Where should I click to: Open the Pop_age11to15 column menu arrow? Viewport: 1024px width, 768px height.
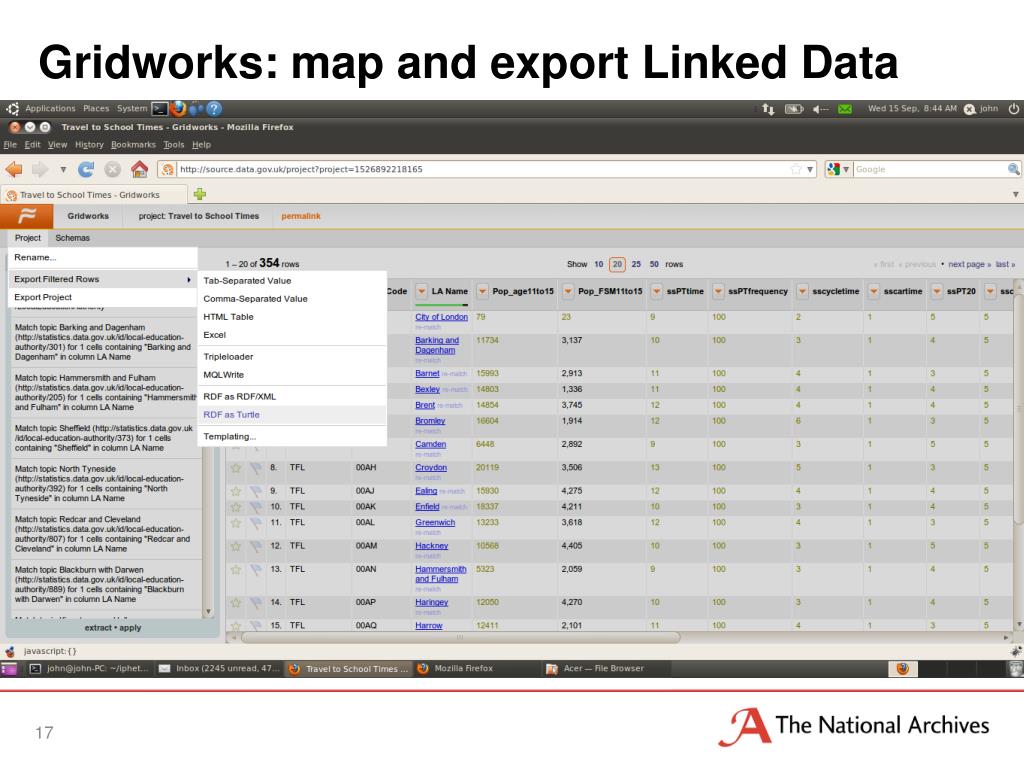(482, 291)
